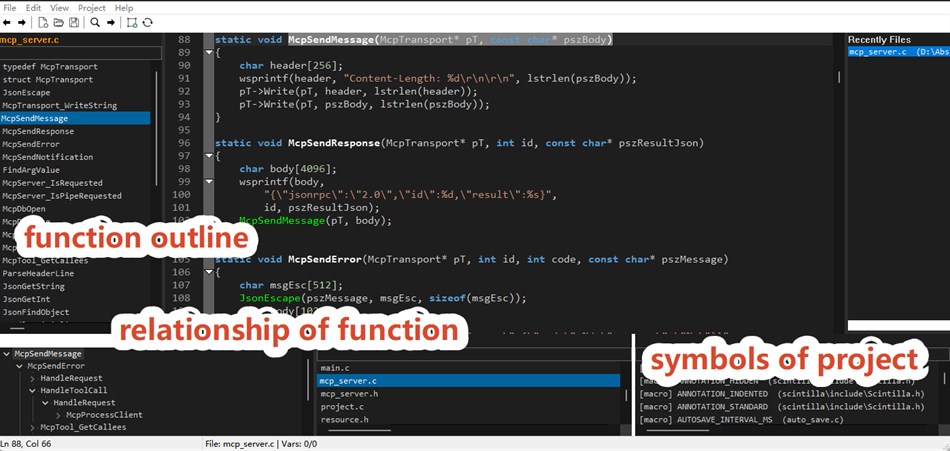
Task: Click the save floppy disk icon
Action: pyautogui.click(x=74, y=22)
